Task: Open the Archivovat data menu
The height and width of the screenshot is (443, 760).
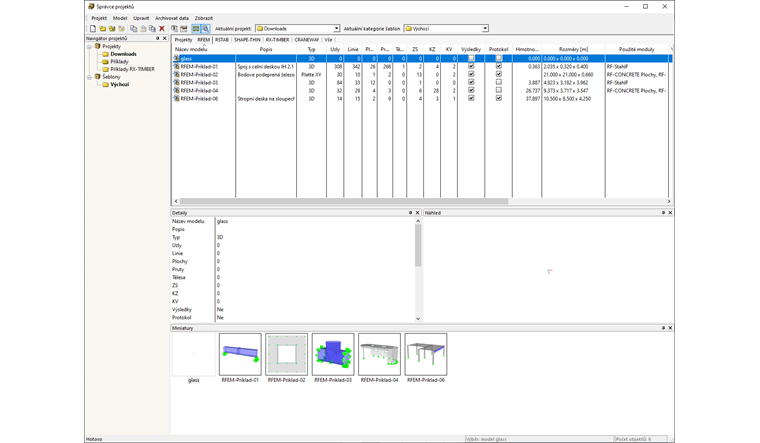Action: 172,18
